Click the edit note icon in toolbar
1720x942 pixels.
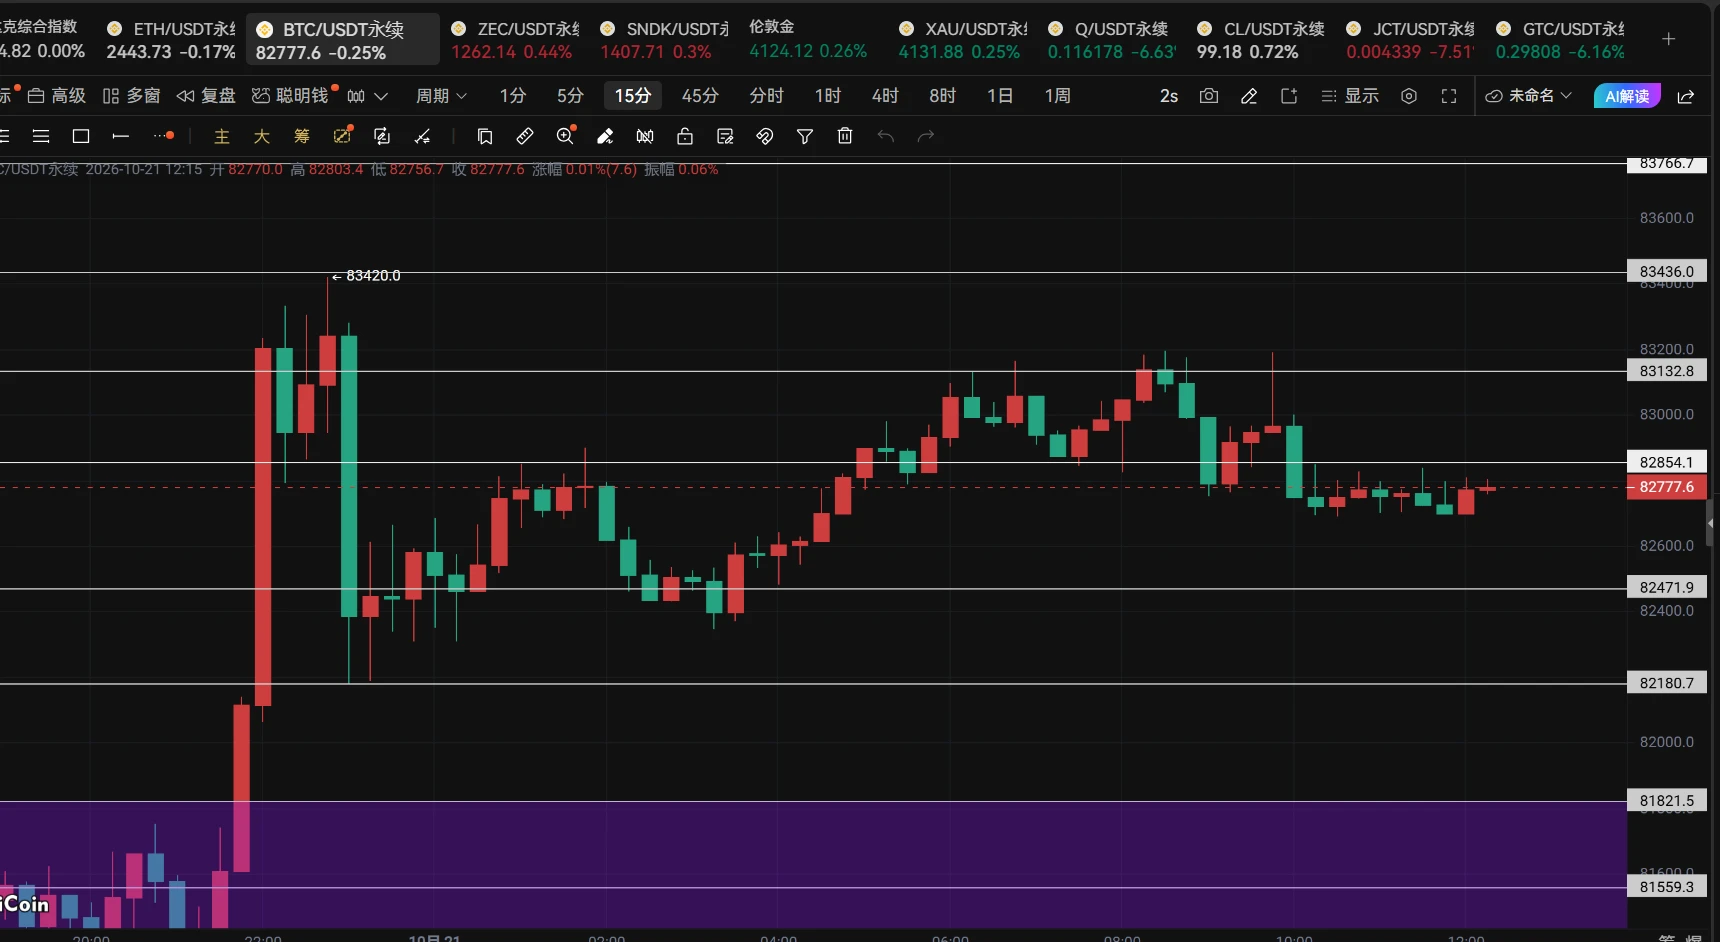point(725,136)
